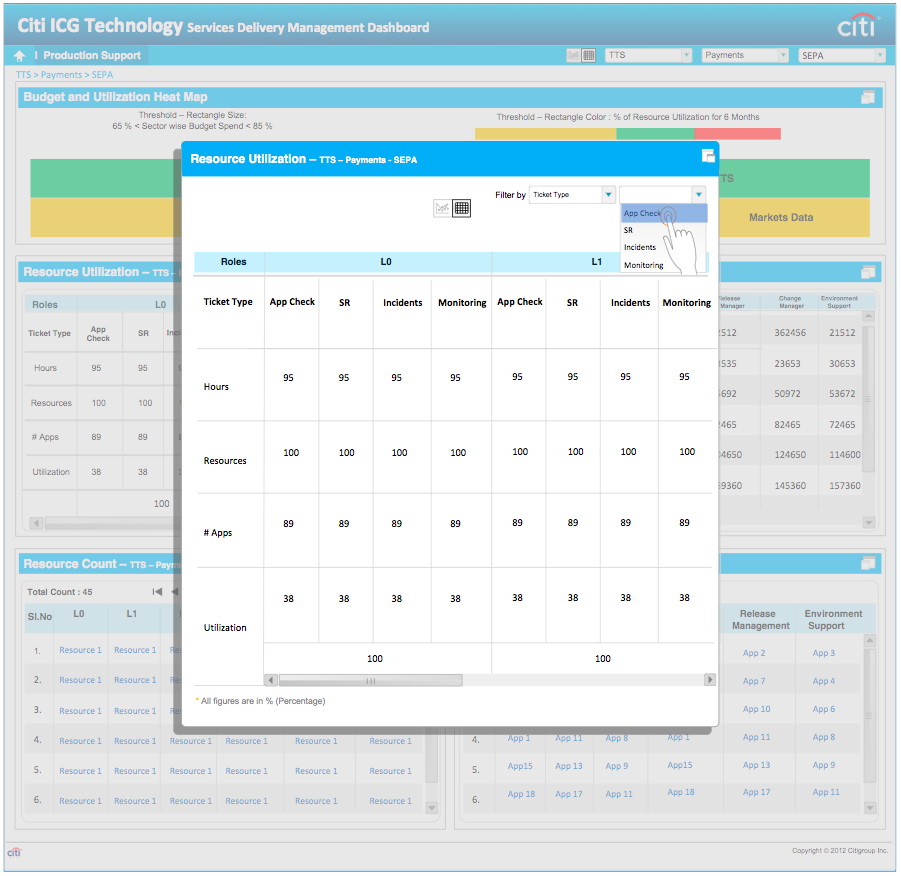Screen dimensions: 901x876
Task: Maximize the background Resource Utilization panel
Action: coord(868,272)
